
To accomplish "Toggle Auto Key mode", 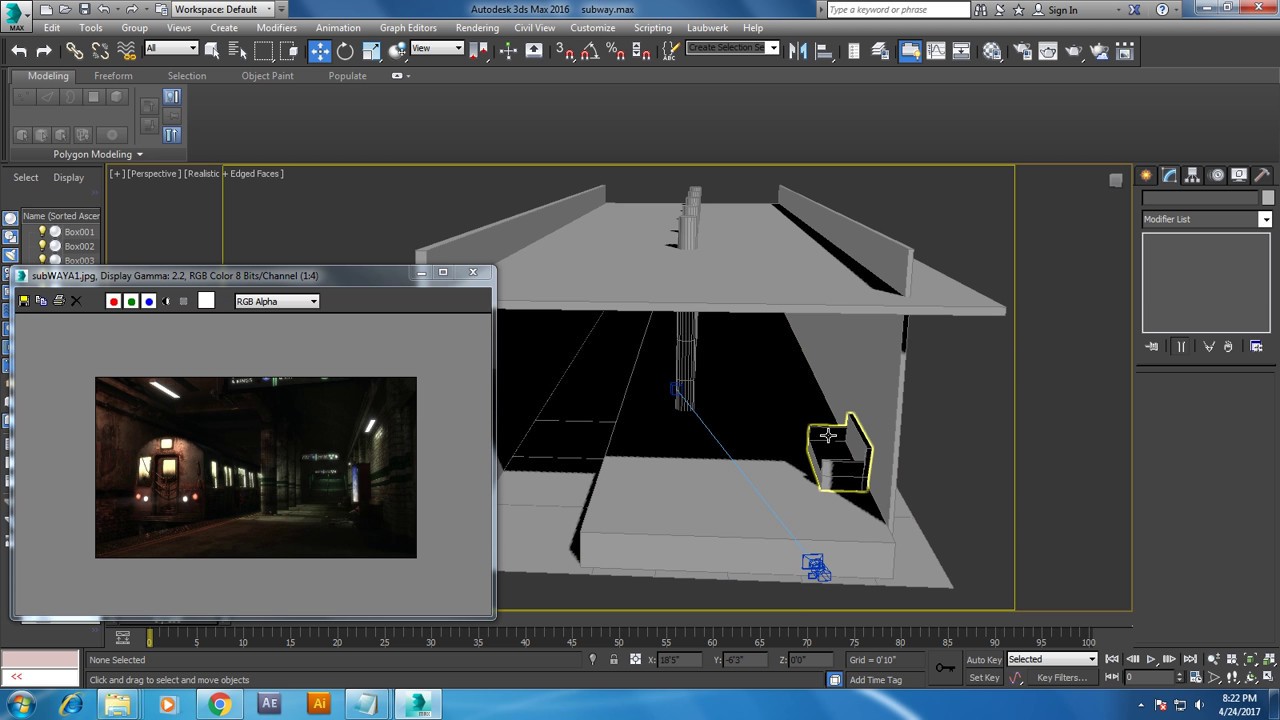I will (x=984, y=660).
